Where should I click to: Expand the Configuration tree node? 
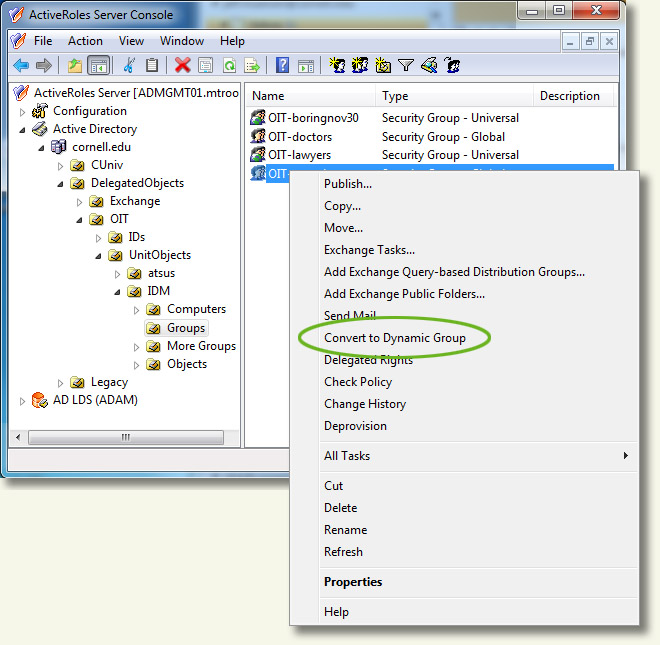click(x=22, y=112)
